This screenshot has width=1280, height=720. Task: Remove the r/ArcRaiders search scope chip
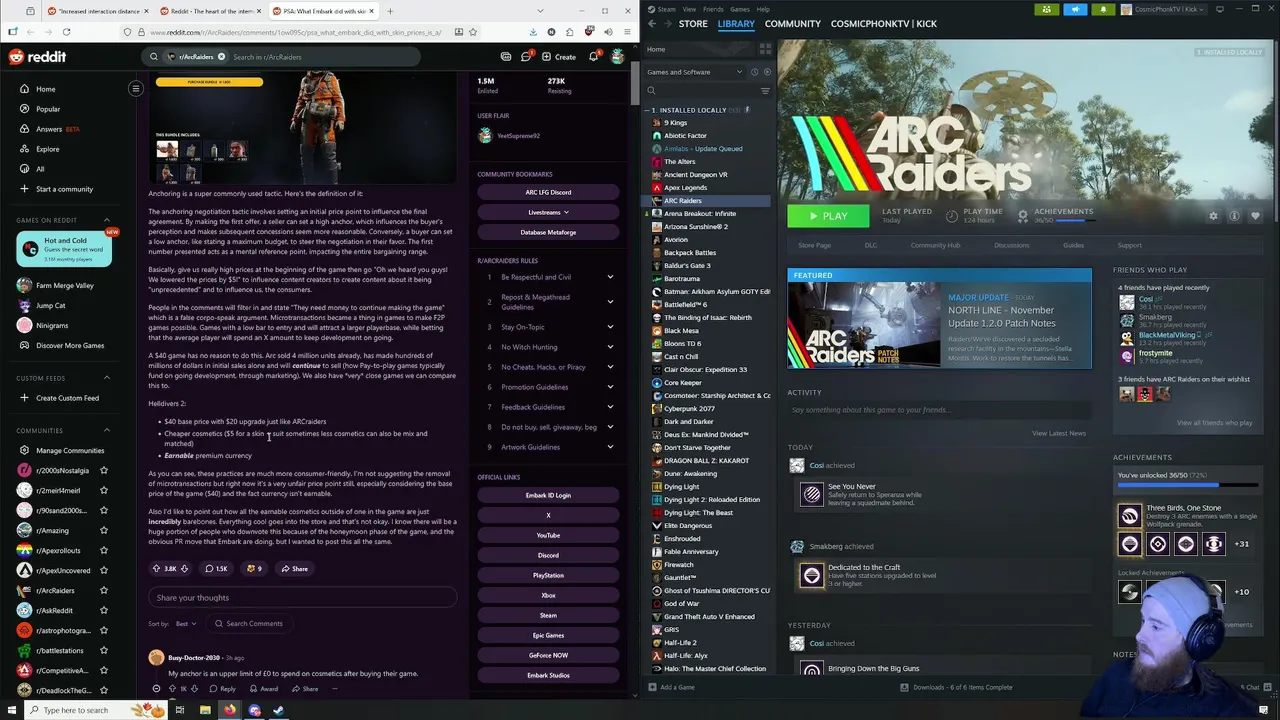[221, 57]
